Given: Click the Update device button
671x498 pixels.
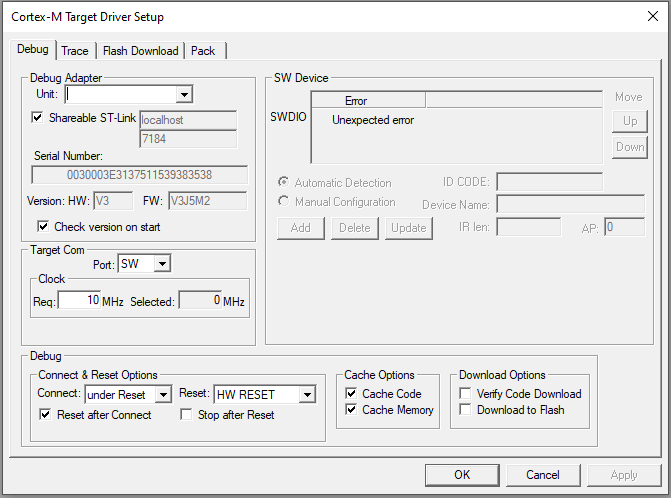Looking at the screenshot, I should point(409,228).
